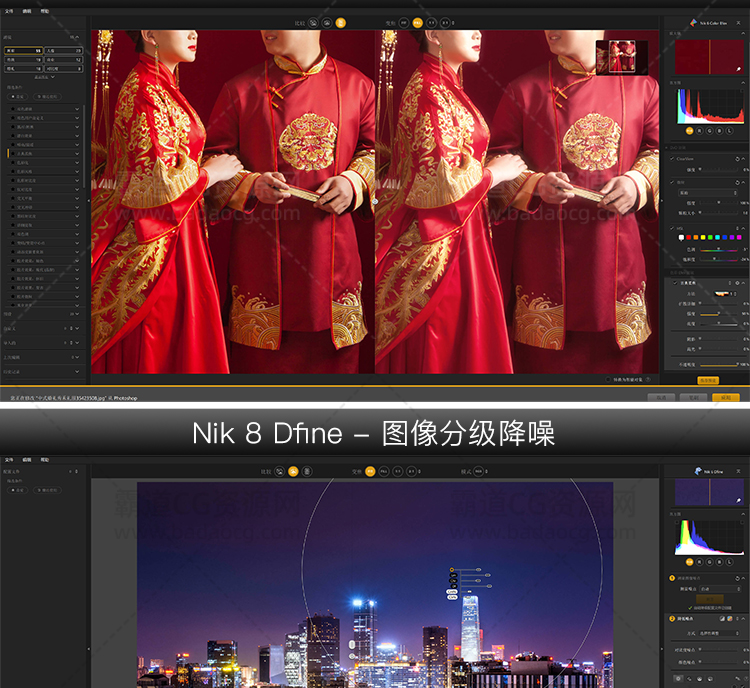The height and width of the screenshot is (688, 750).
Task: Click 1:1 zoom button in Color Efex toolbar
Action: coord(431,22)
